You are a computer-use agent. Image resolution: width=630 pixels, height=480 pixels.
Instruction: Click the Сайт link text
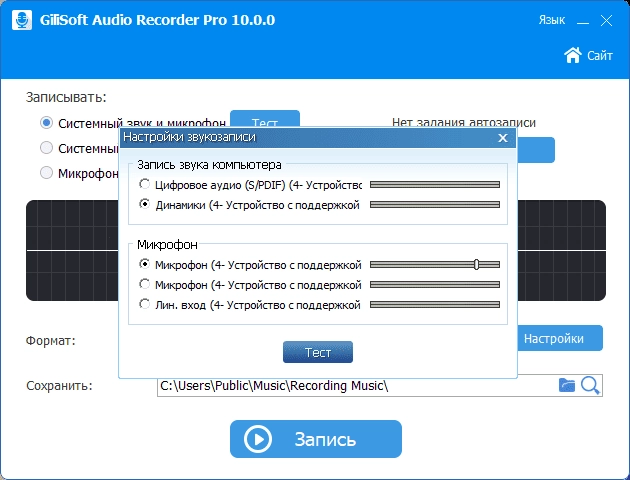pos(600,55)
